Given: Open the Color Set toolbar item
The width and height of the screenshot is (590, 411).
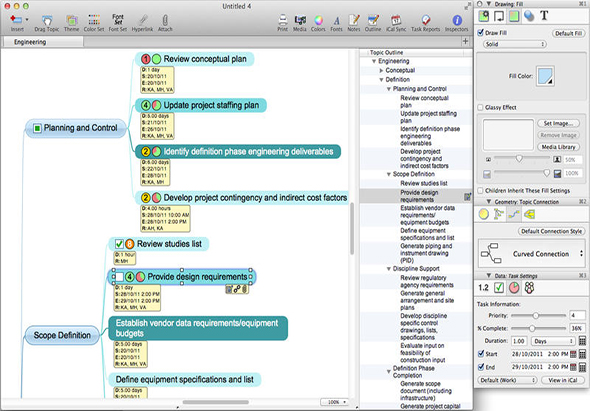Looking at the screenshot, I should pos(94,20).
